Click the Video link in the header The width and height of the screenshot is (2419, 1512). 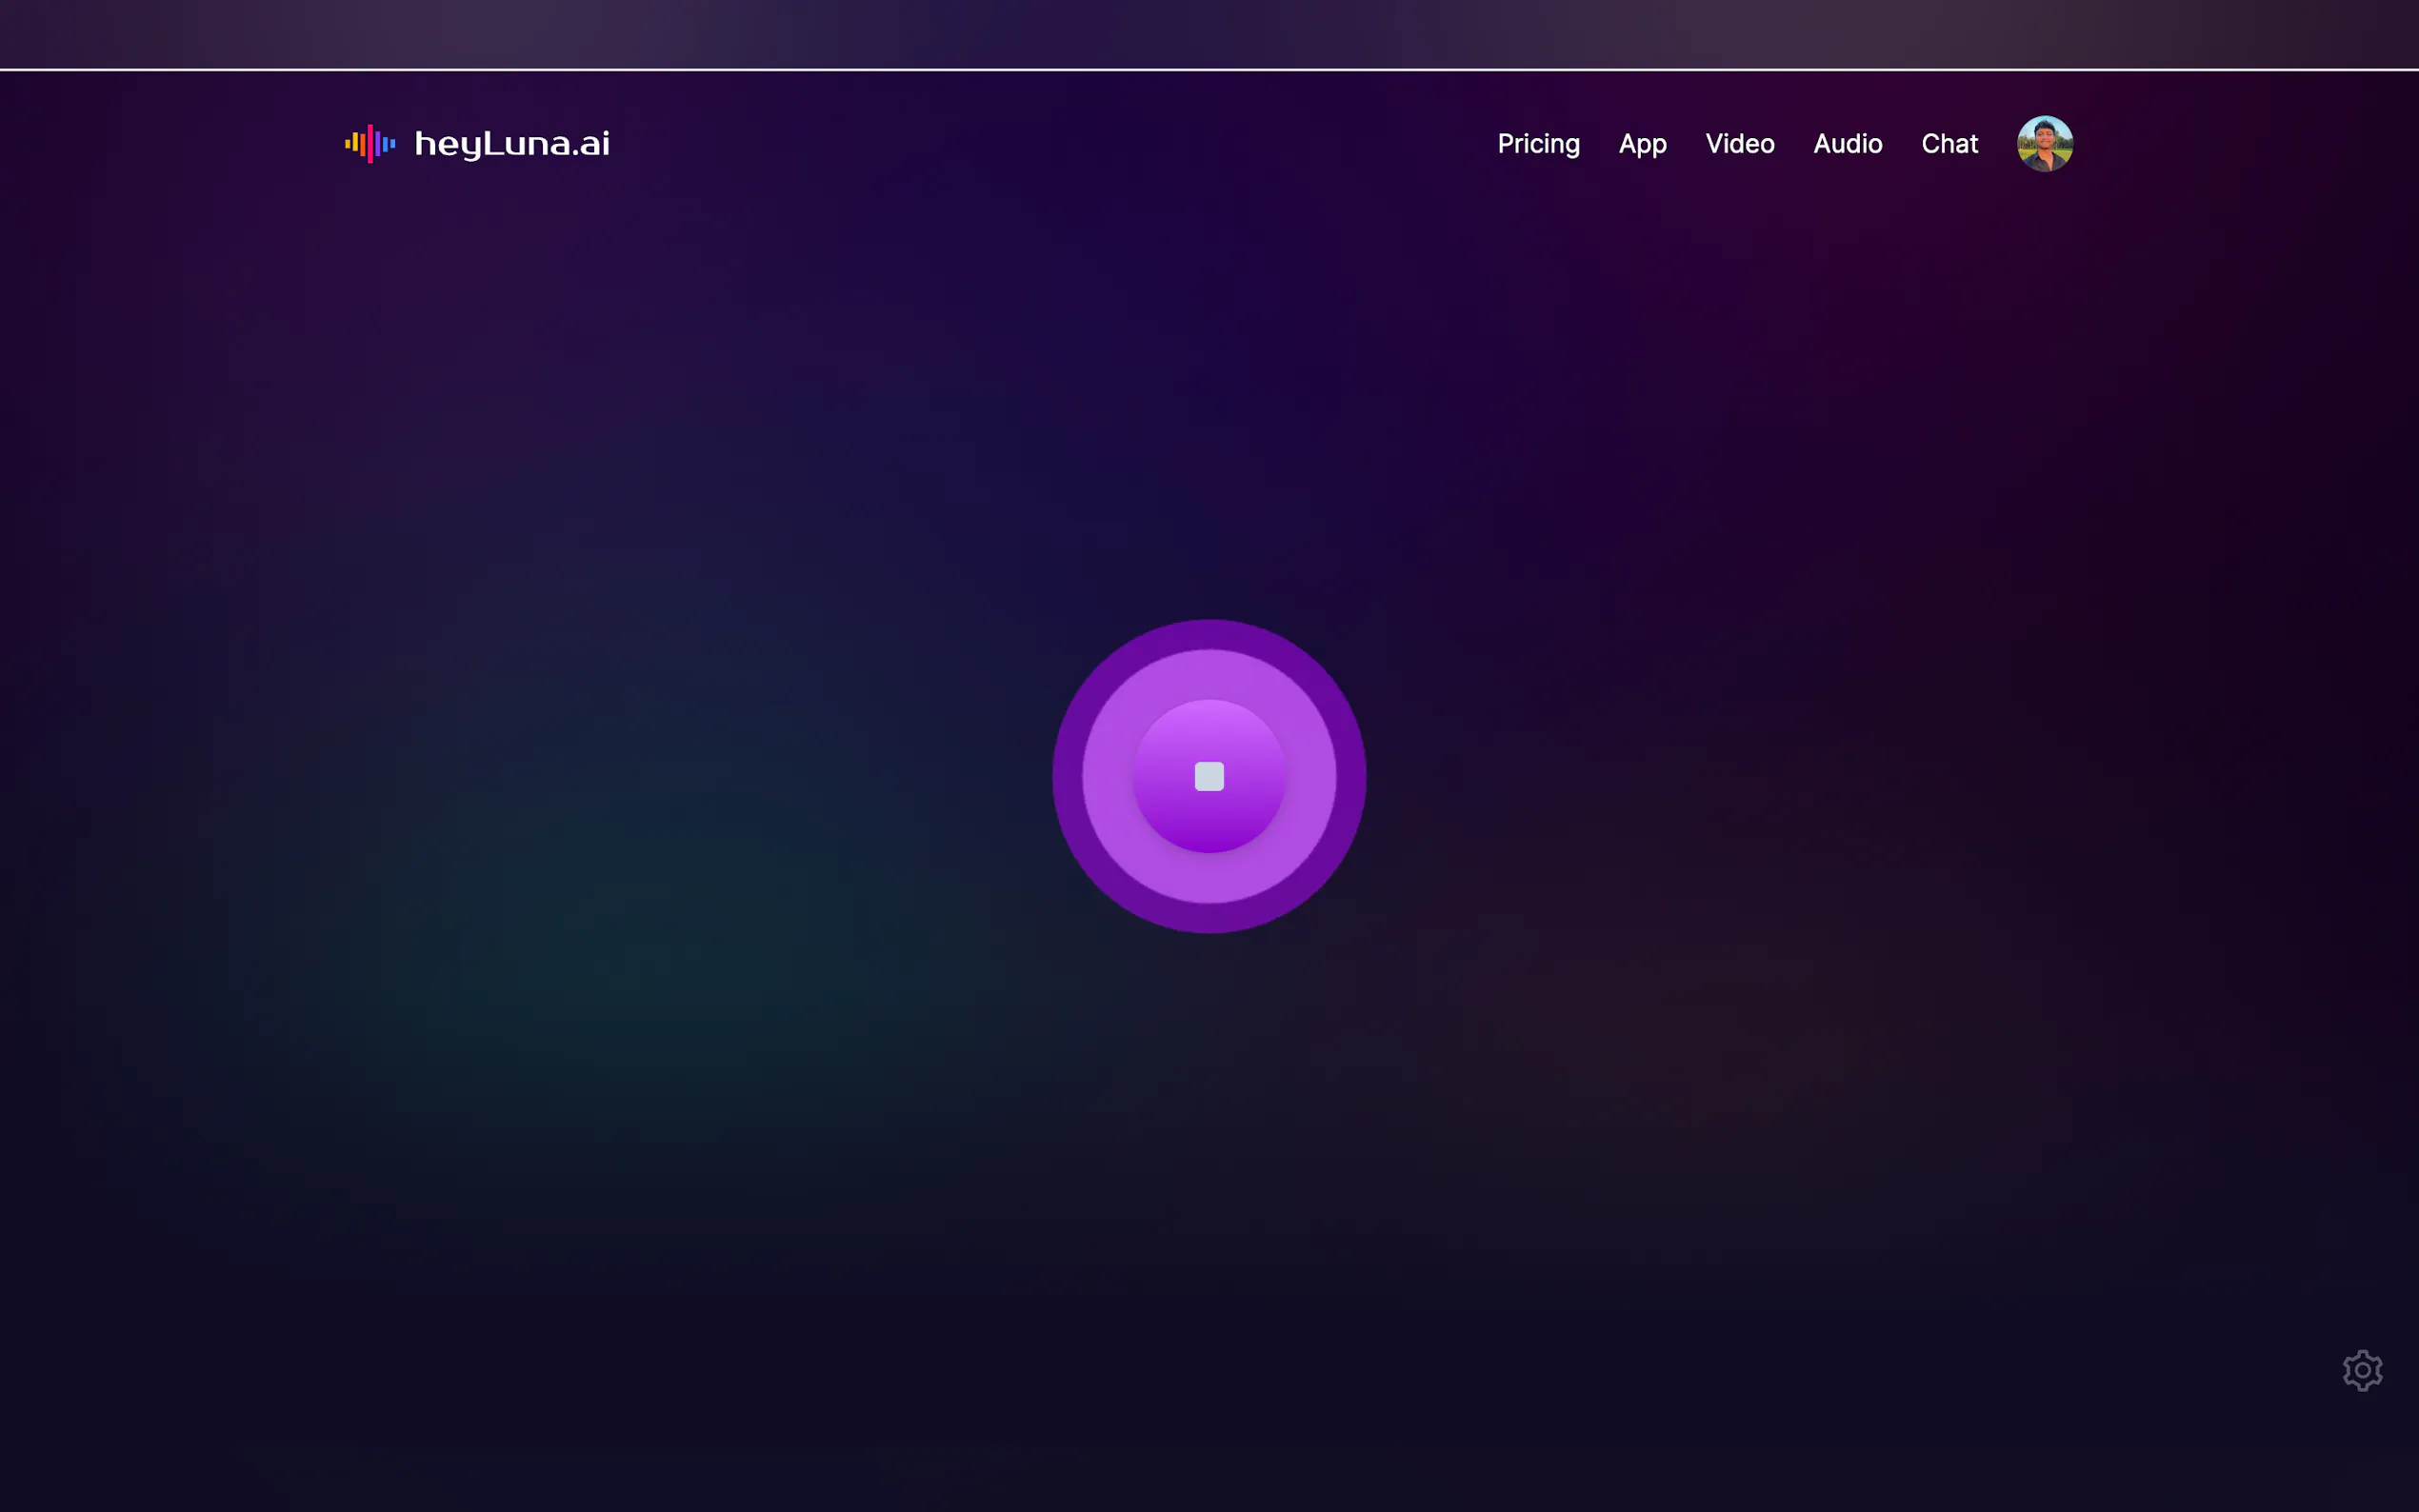1739,144
